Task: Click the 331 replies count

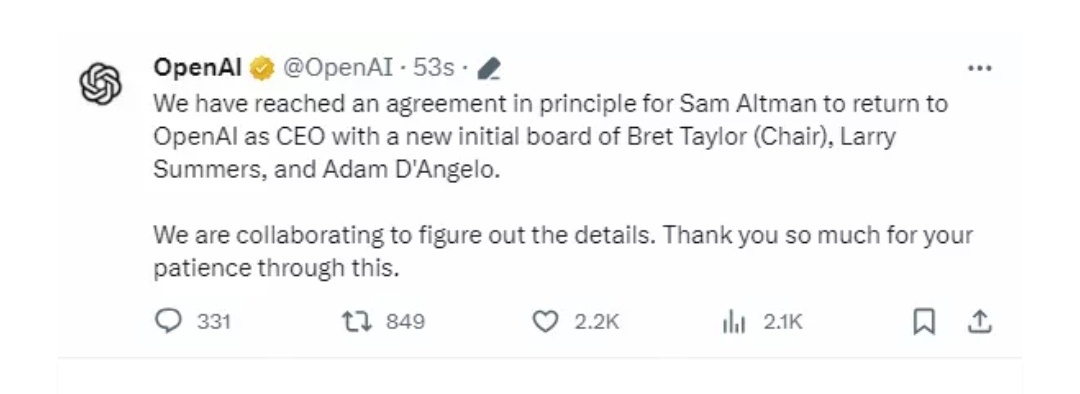Action: [x=214, y=322]
